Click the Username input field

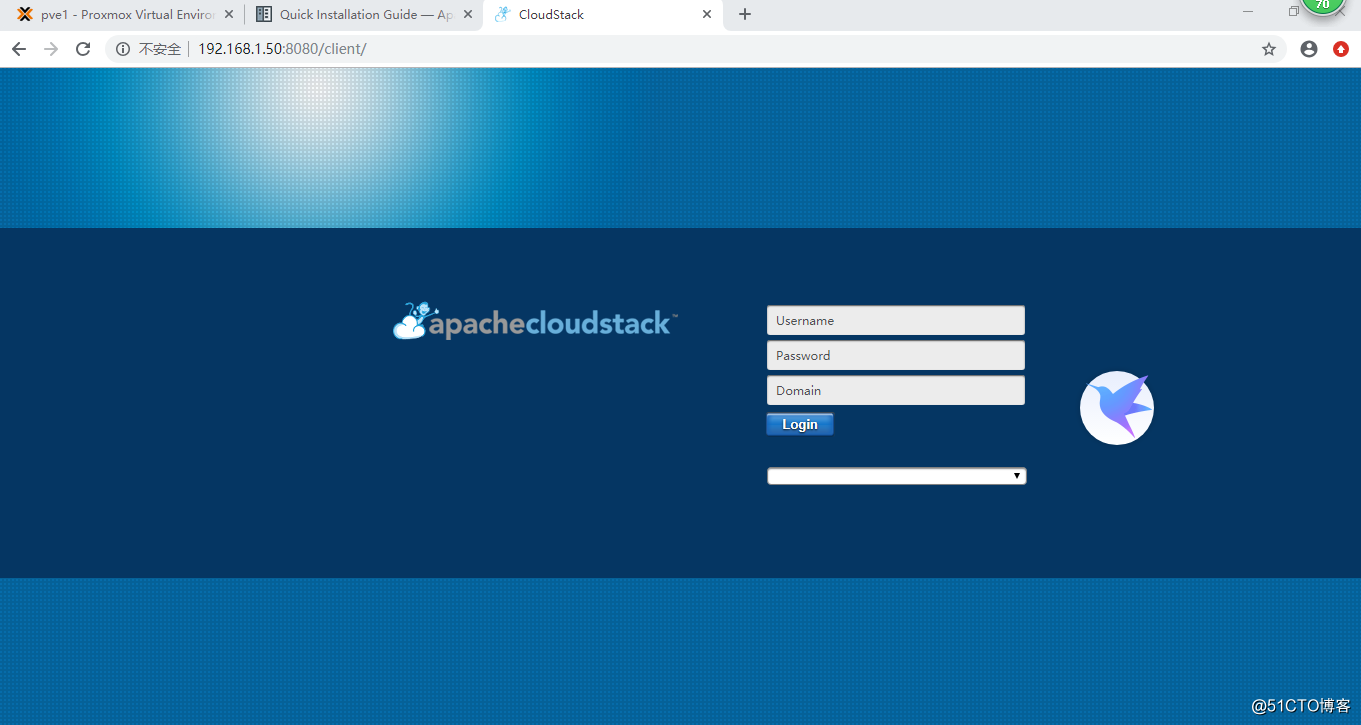point(895,320)
